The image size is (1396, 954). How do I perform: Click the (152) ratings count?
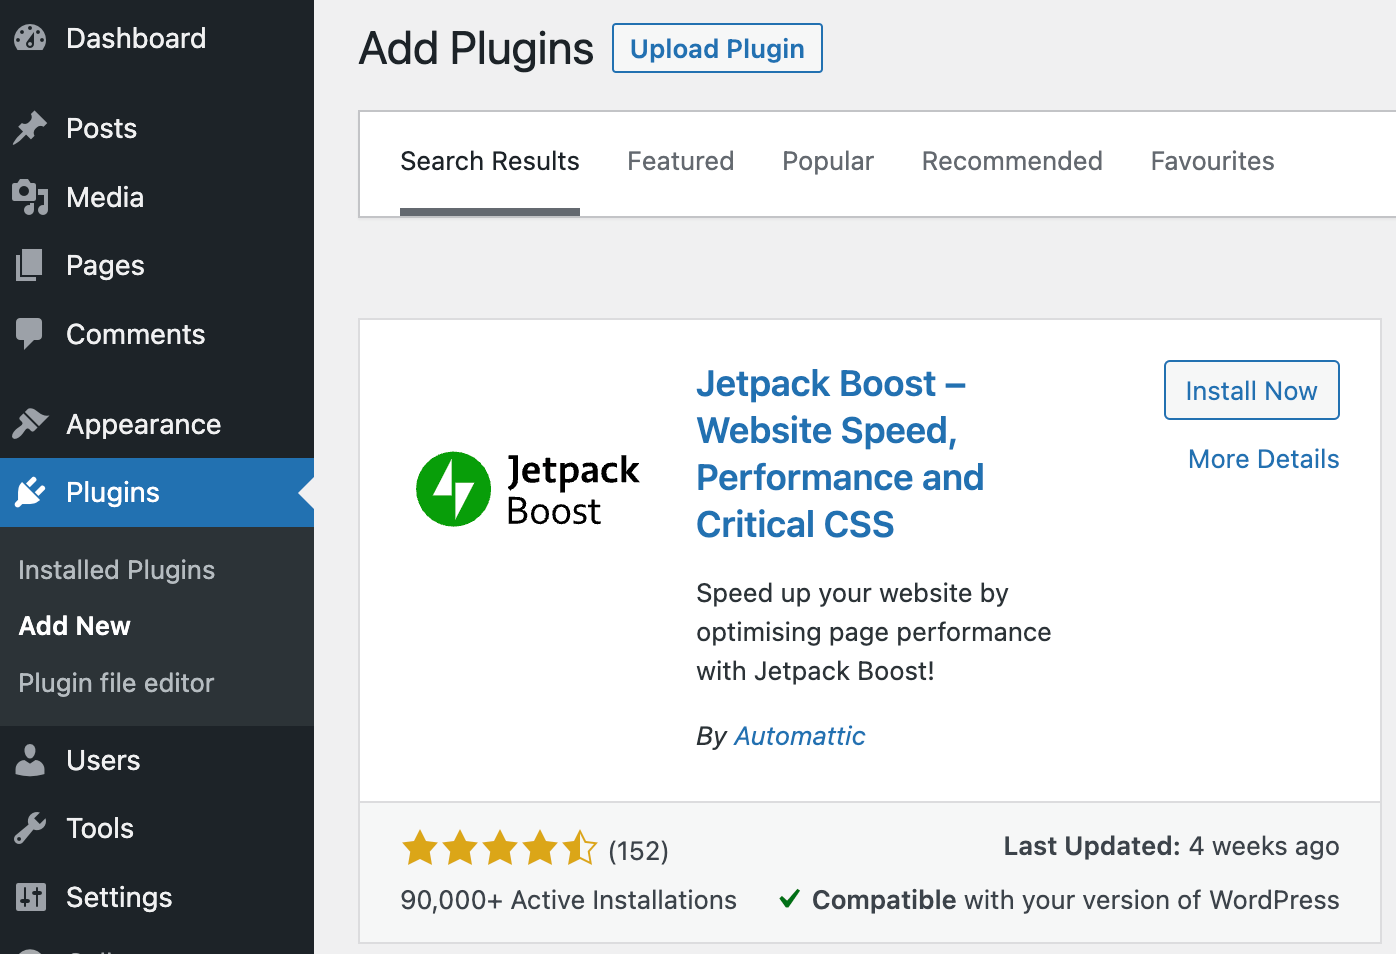click(x=638, y=851)
